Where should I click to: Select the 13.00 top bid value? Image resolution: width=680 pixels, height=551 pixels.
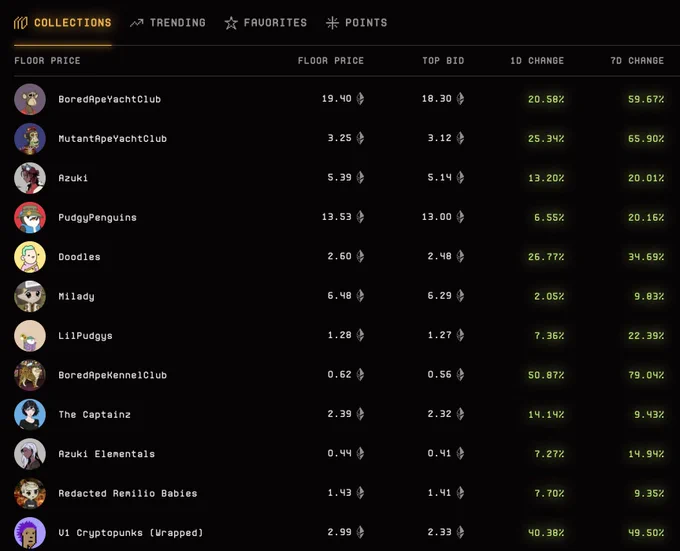(x=437, y=217)
